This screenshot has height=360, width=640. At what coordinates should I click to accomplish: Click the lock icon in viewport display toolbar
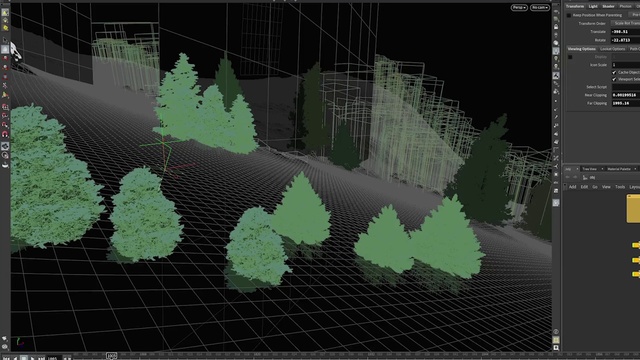click(556, 27)
